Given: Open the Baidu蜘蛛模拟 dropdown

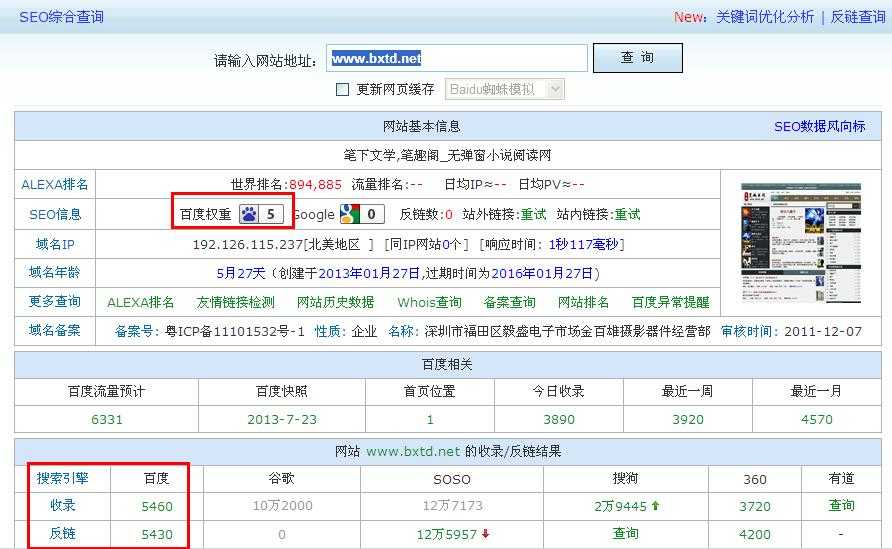Looking at the screenshot, I should [x=505, y=89].
